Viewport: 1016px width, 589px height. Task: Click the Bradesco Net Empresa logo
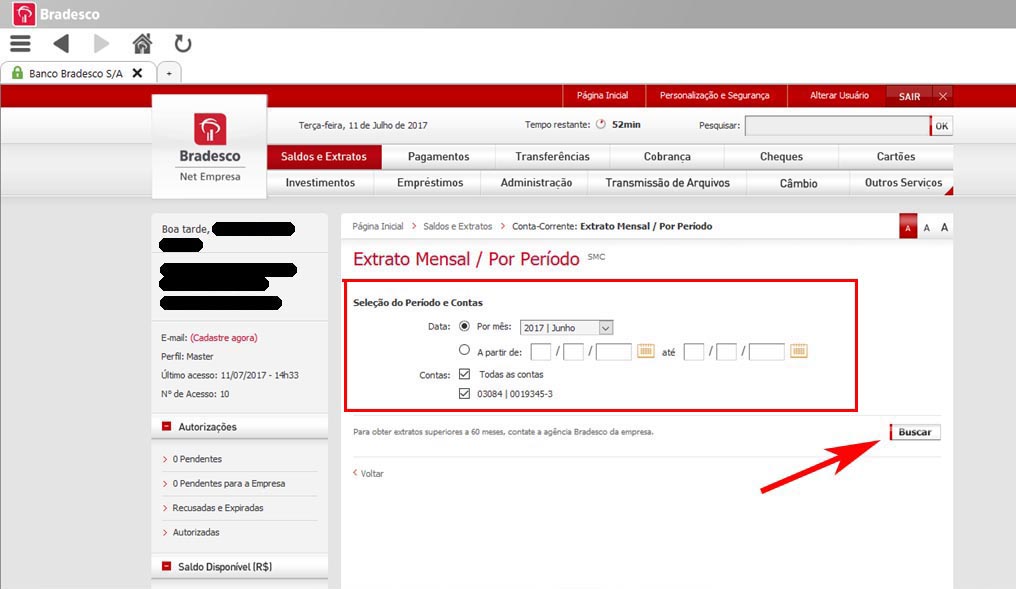(209, 146)
